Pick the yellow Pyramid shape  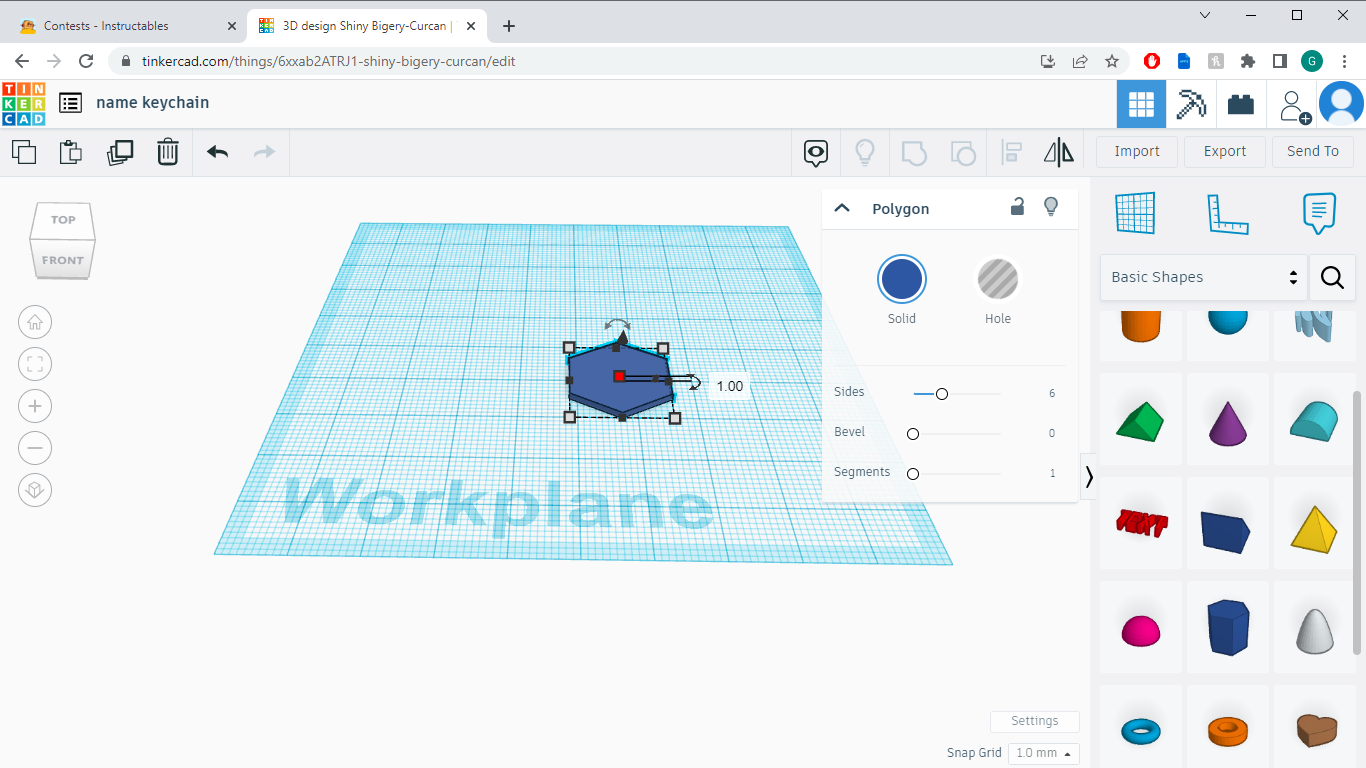click(1315, 528)
